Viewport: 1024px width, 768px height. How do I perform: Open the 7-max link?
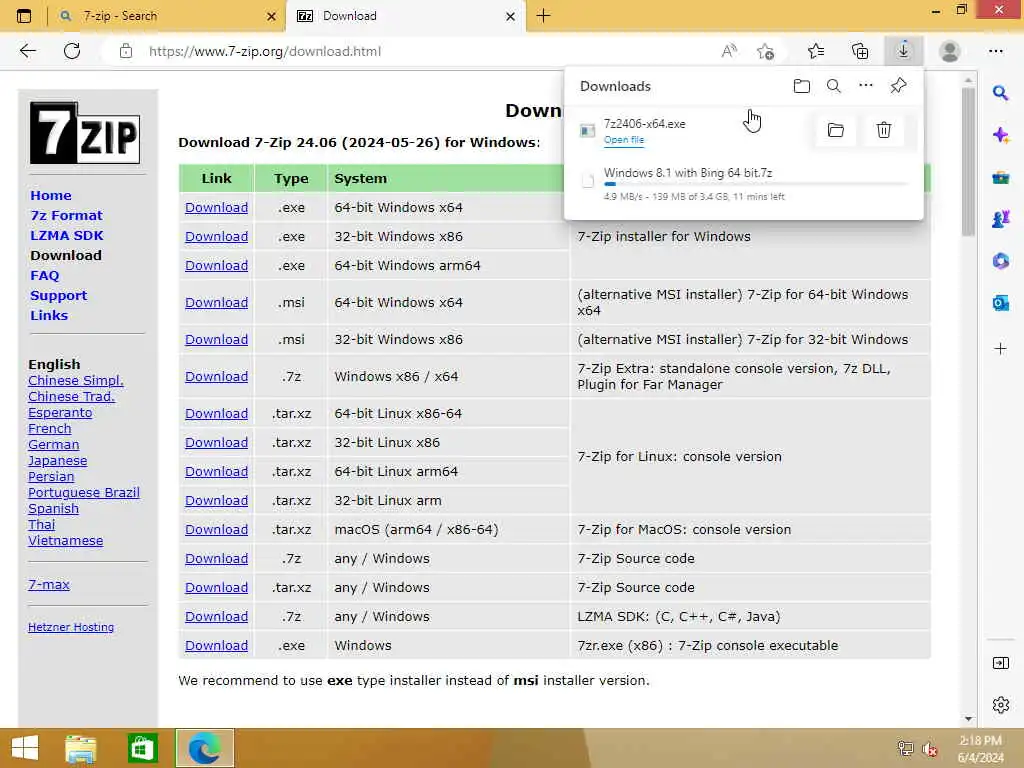(x=49, y=584)
